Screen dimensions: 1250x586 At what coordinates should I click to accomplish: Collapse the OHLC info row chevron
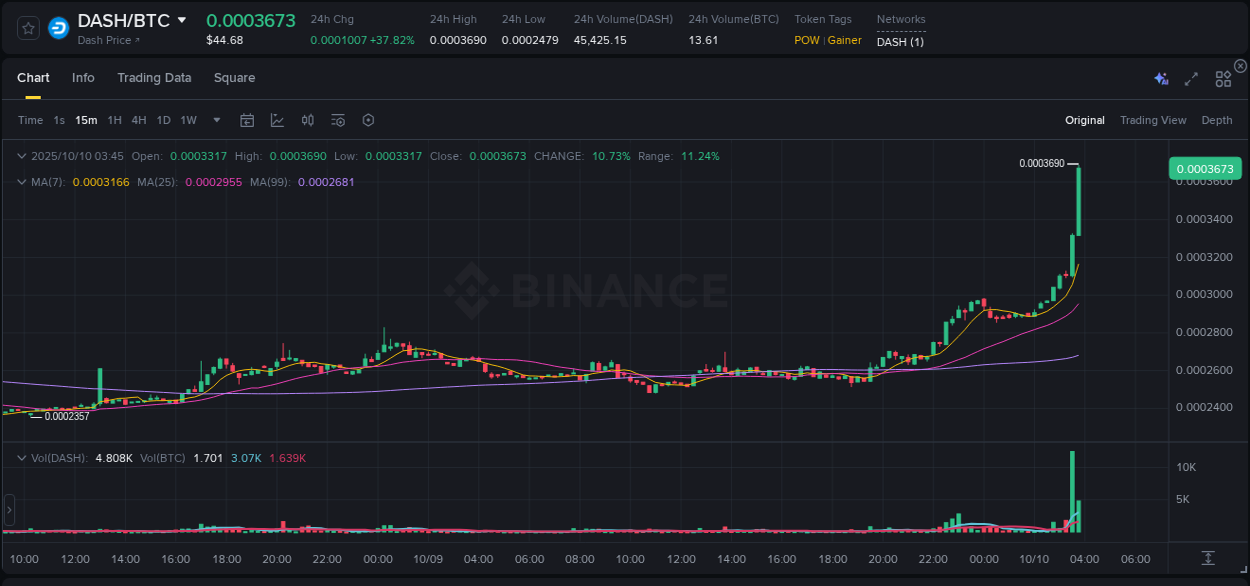21,156
